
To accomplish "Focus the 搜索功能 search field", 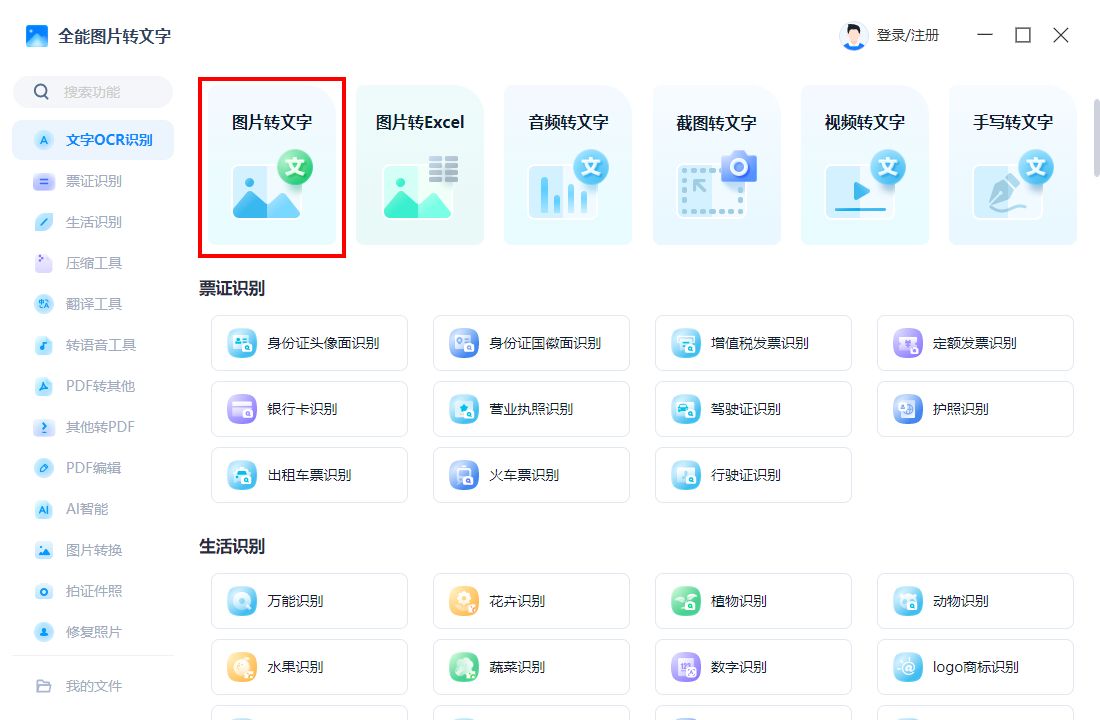I will click(x=93, y=92).
